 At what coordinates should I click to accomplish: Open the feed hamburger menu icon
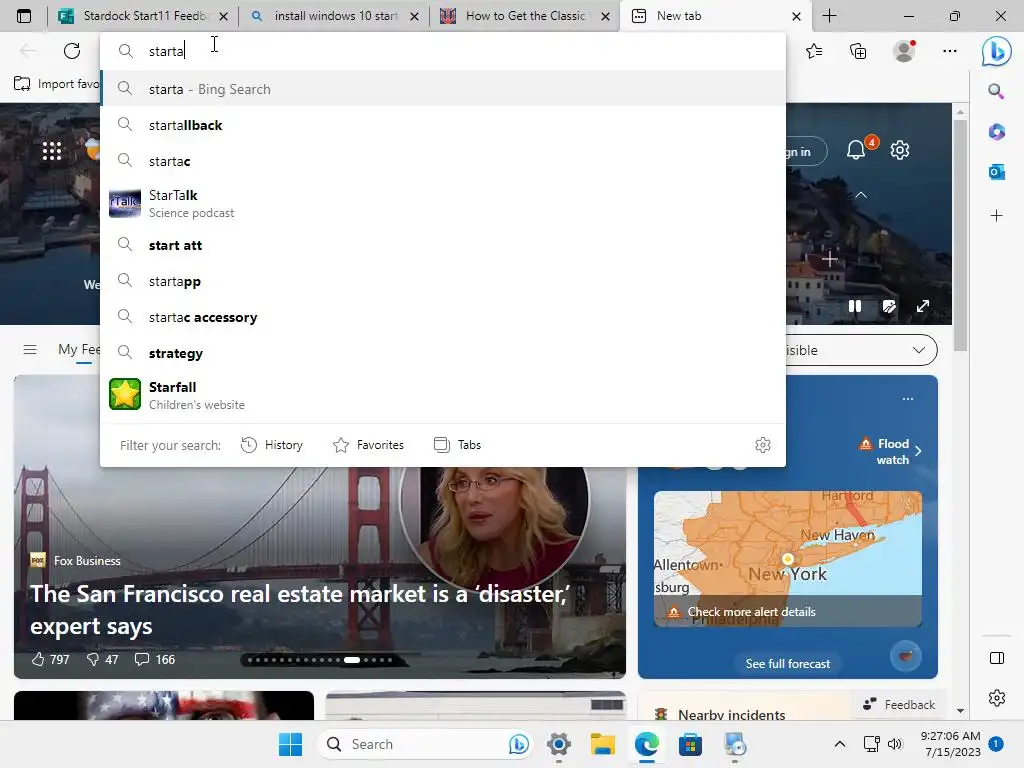pos(30,349)
